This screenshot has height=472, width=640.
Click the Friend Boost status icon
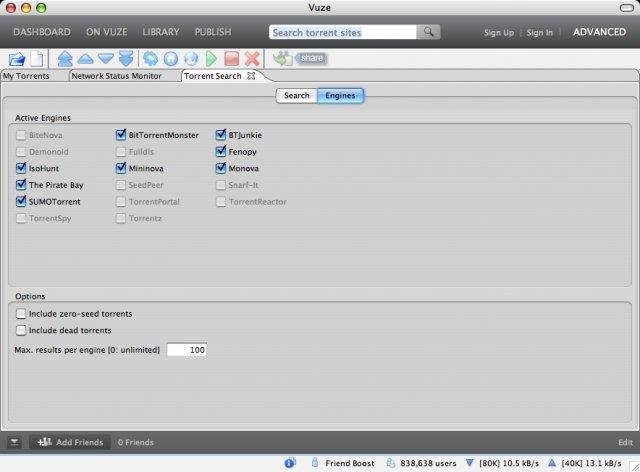315,463
